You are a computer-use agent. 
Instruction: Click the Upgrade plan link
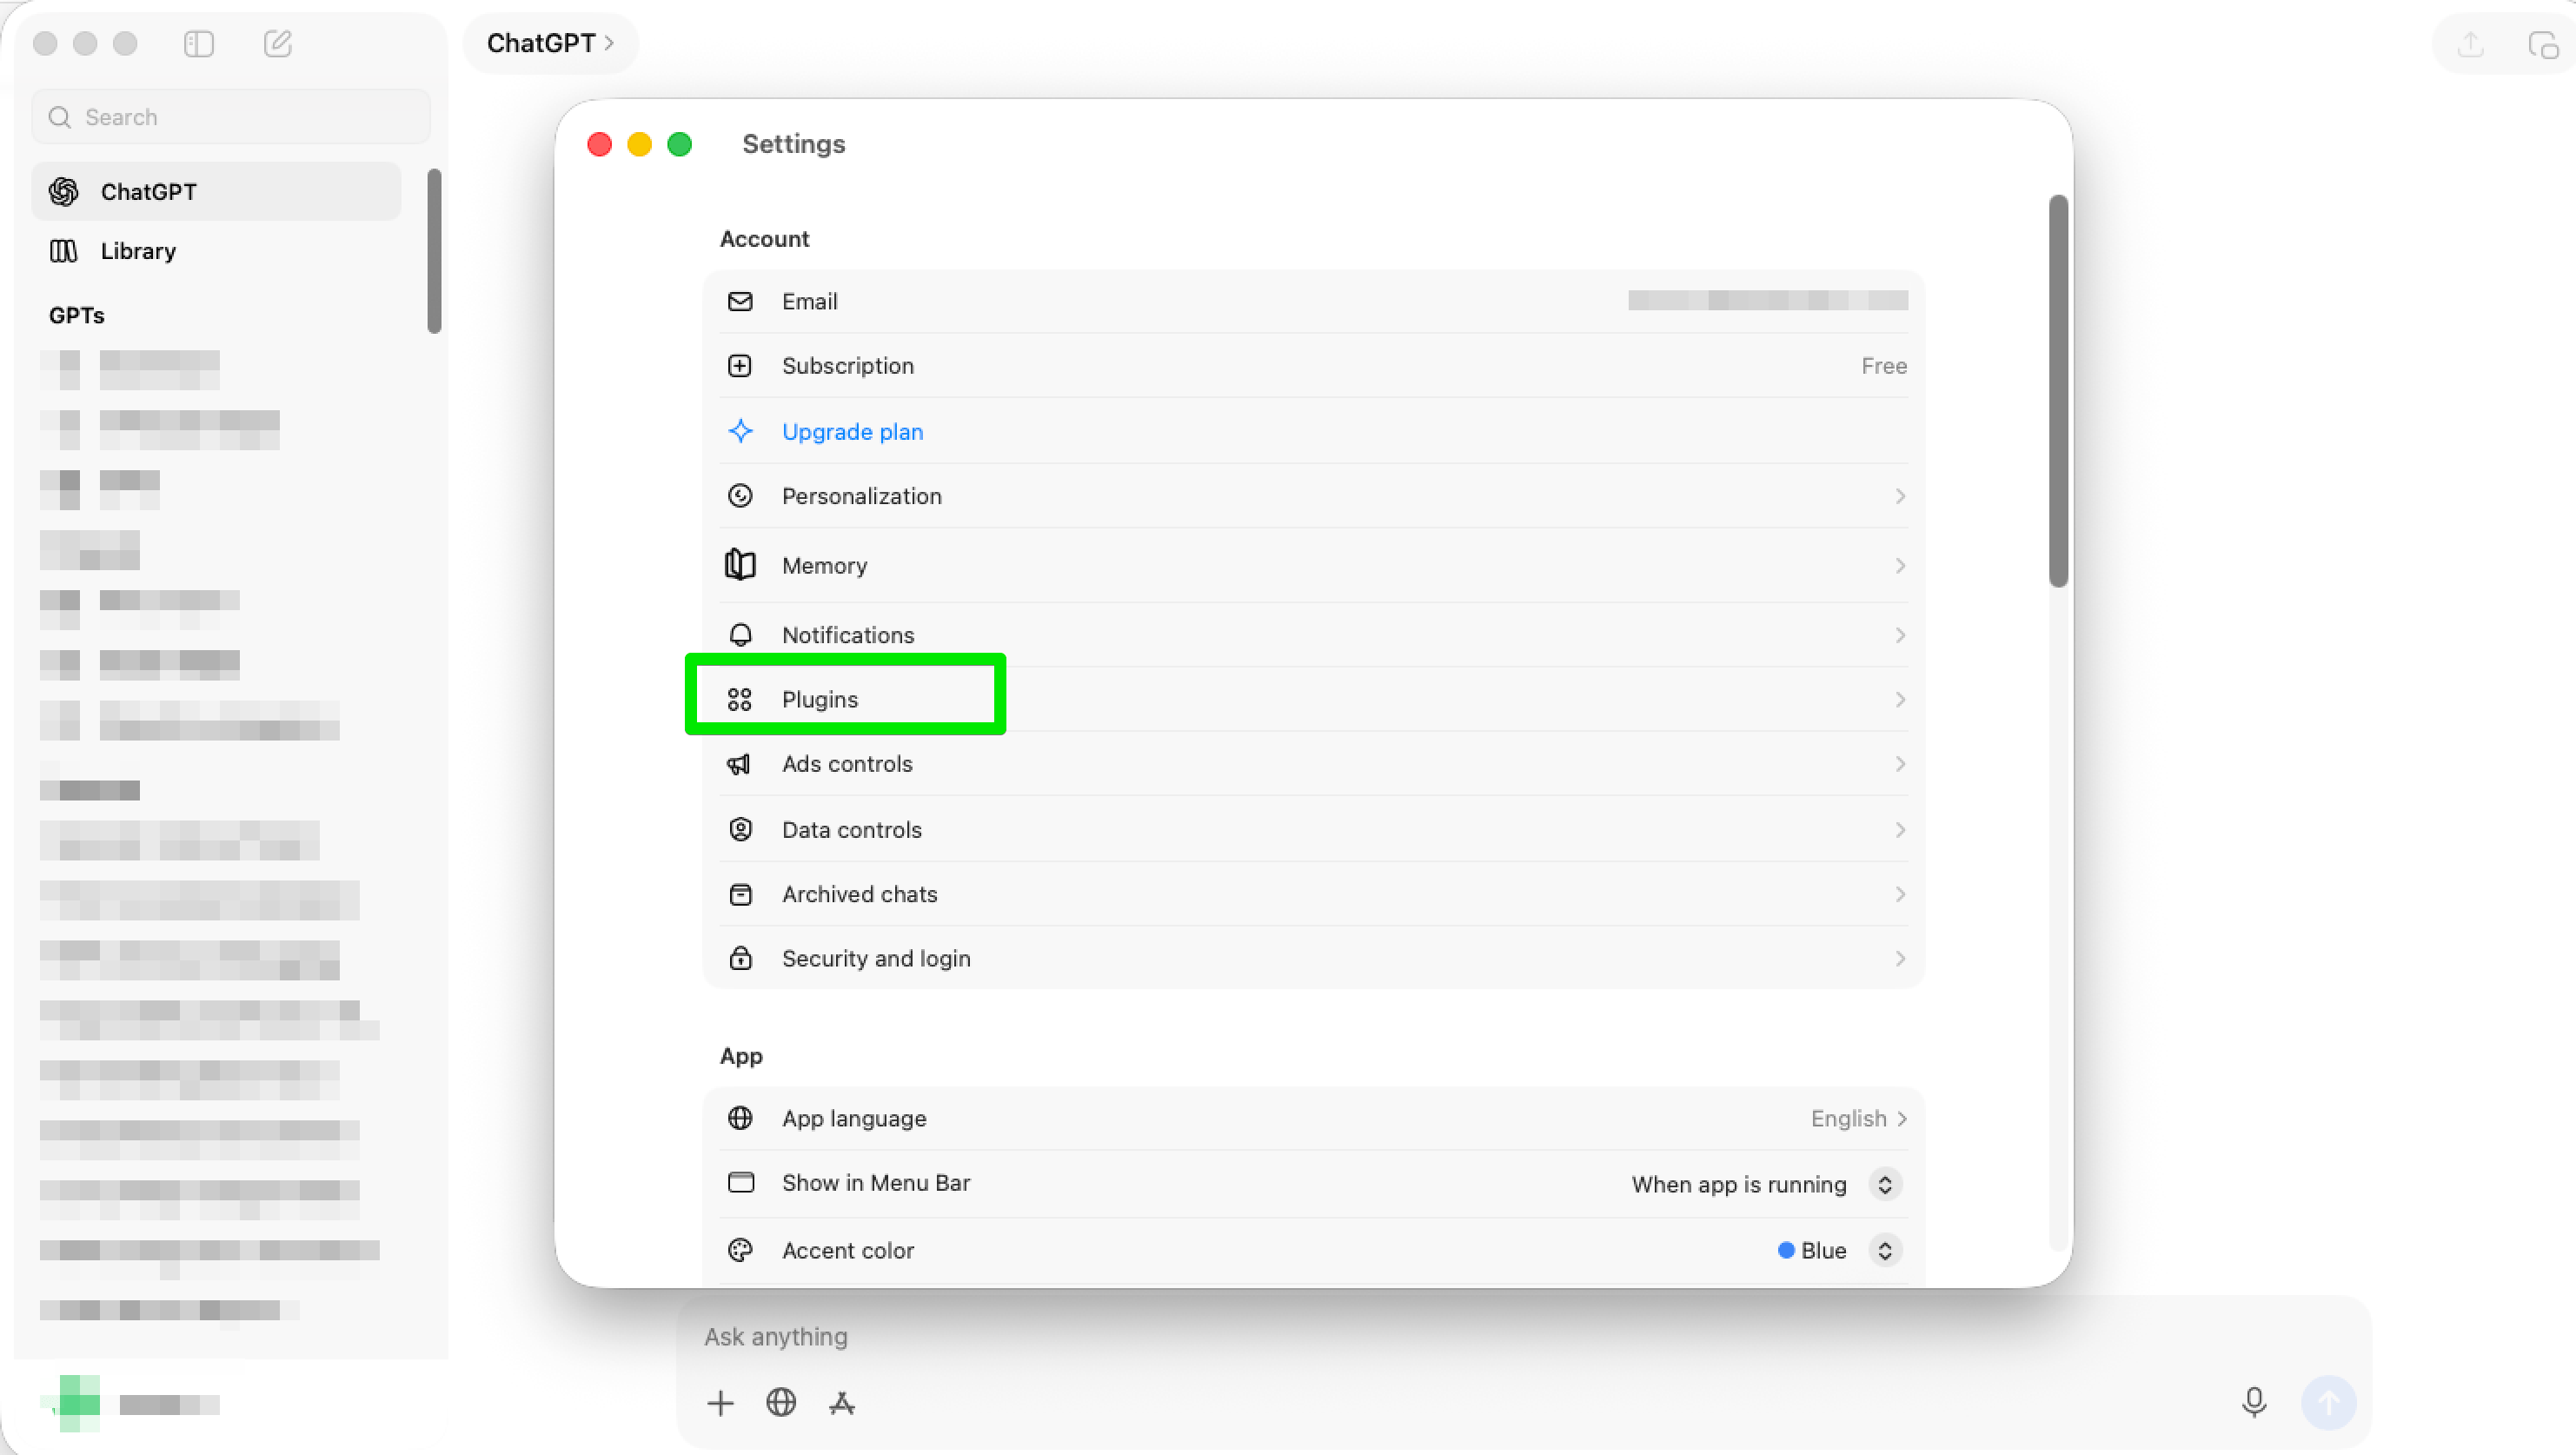[852, 431]
